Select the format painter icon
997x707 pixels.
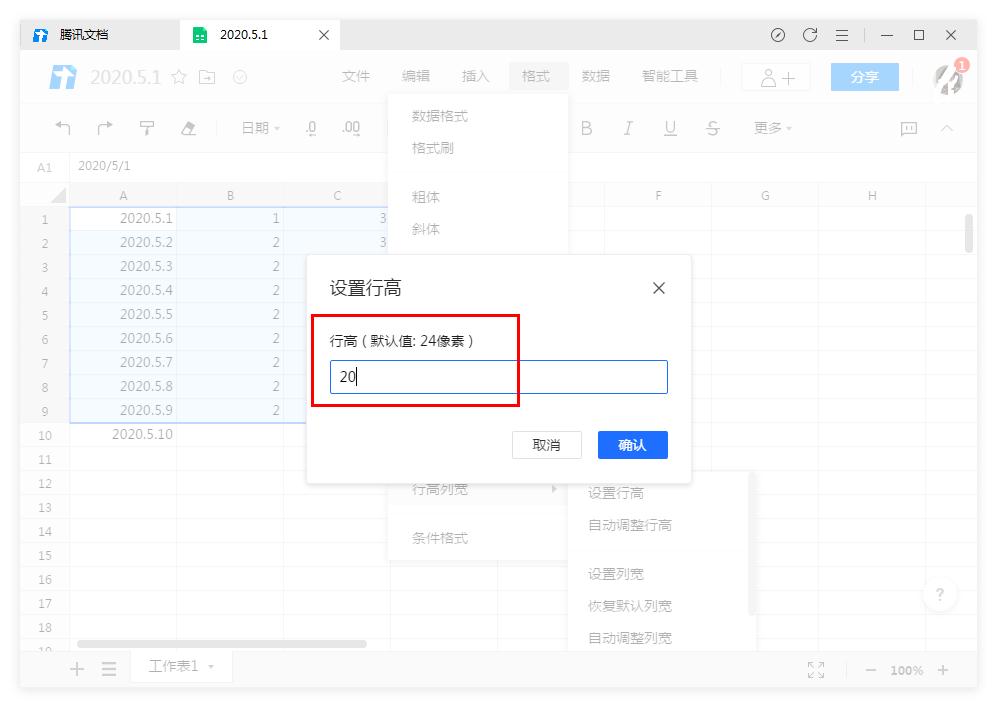tap(147, 128)
